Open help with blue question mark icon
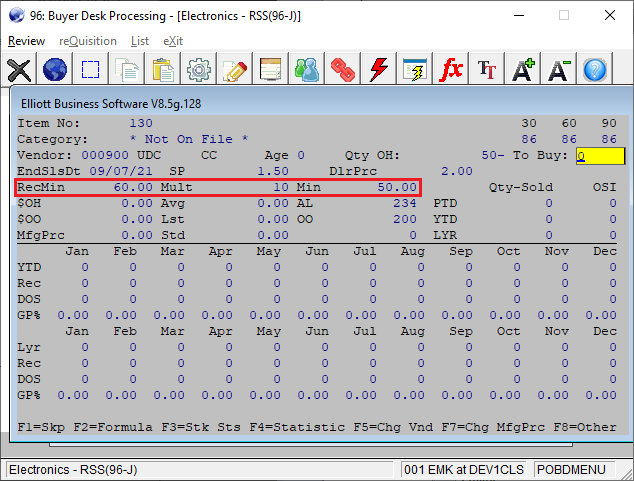Screen dimensions: 634x481 coord(595,70)
